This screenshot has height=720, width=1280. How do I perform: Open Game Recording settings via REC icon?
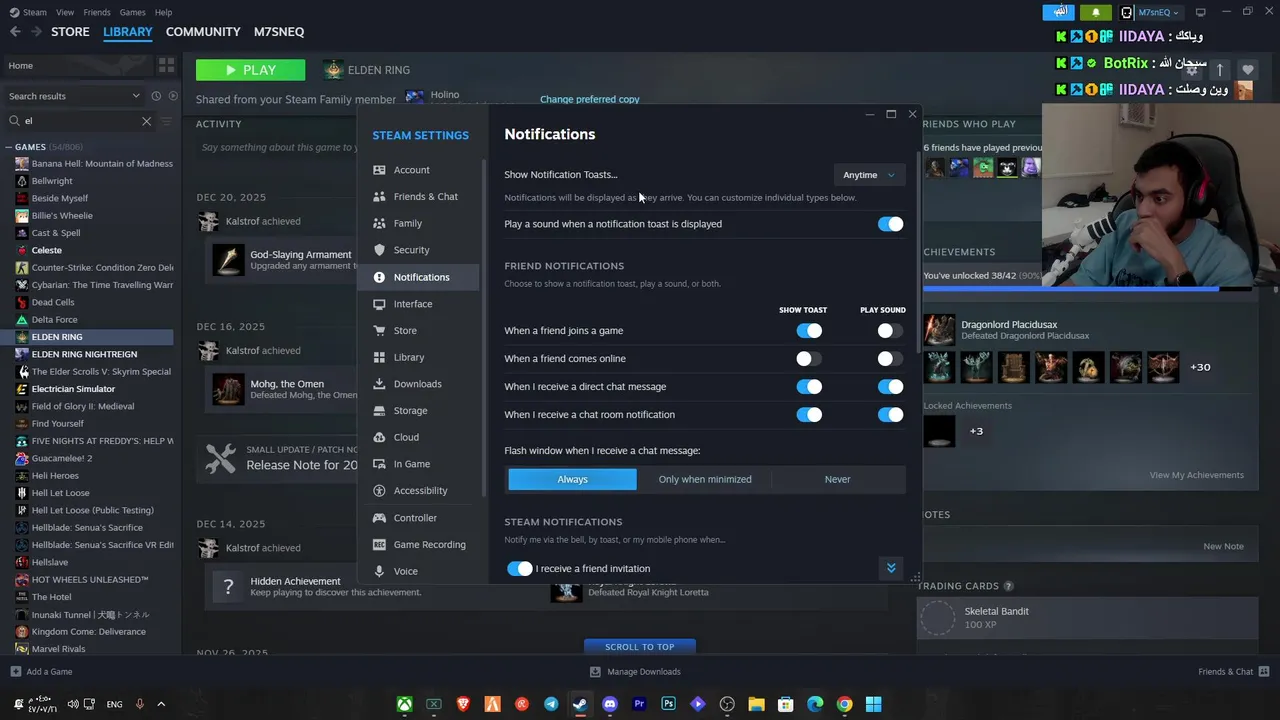tap(379, 545)
